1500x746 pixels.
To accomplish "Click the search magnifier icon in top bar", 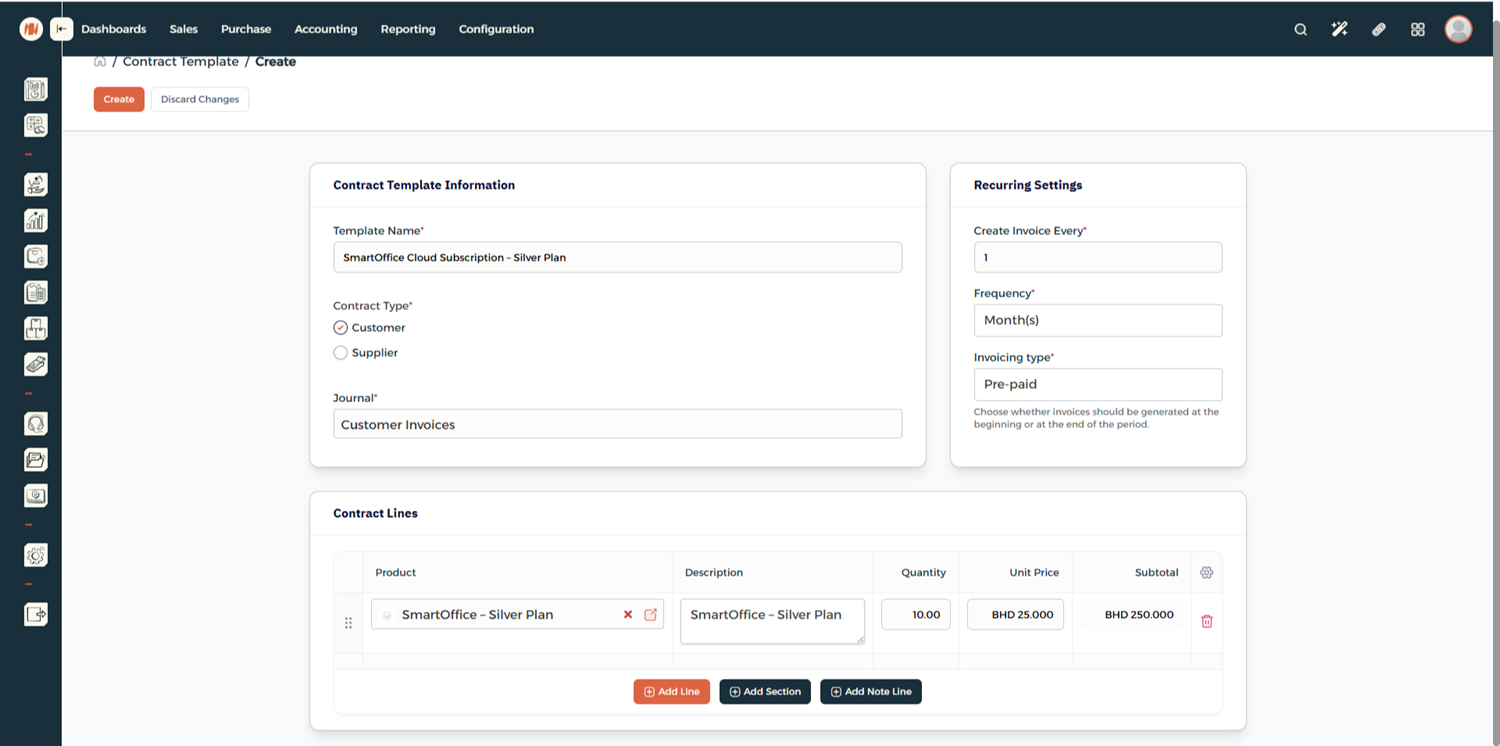I will coord(1300,30).
